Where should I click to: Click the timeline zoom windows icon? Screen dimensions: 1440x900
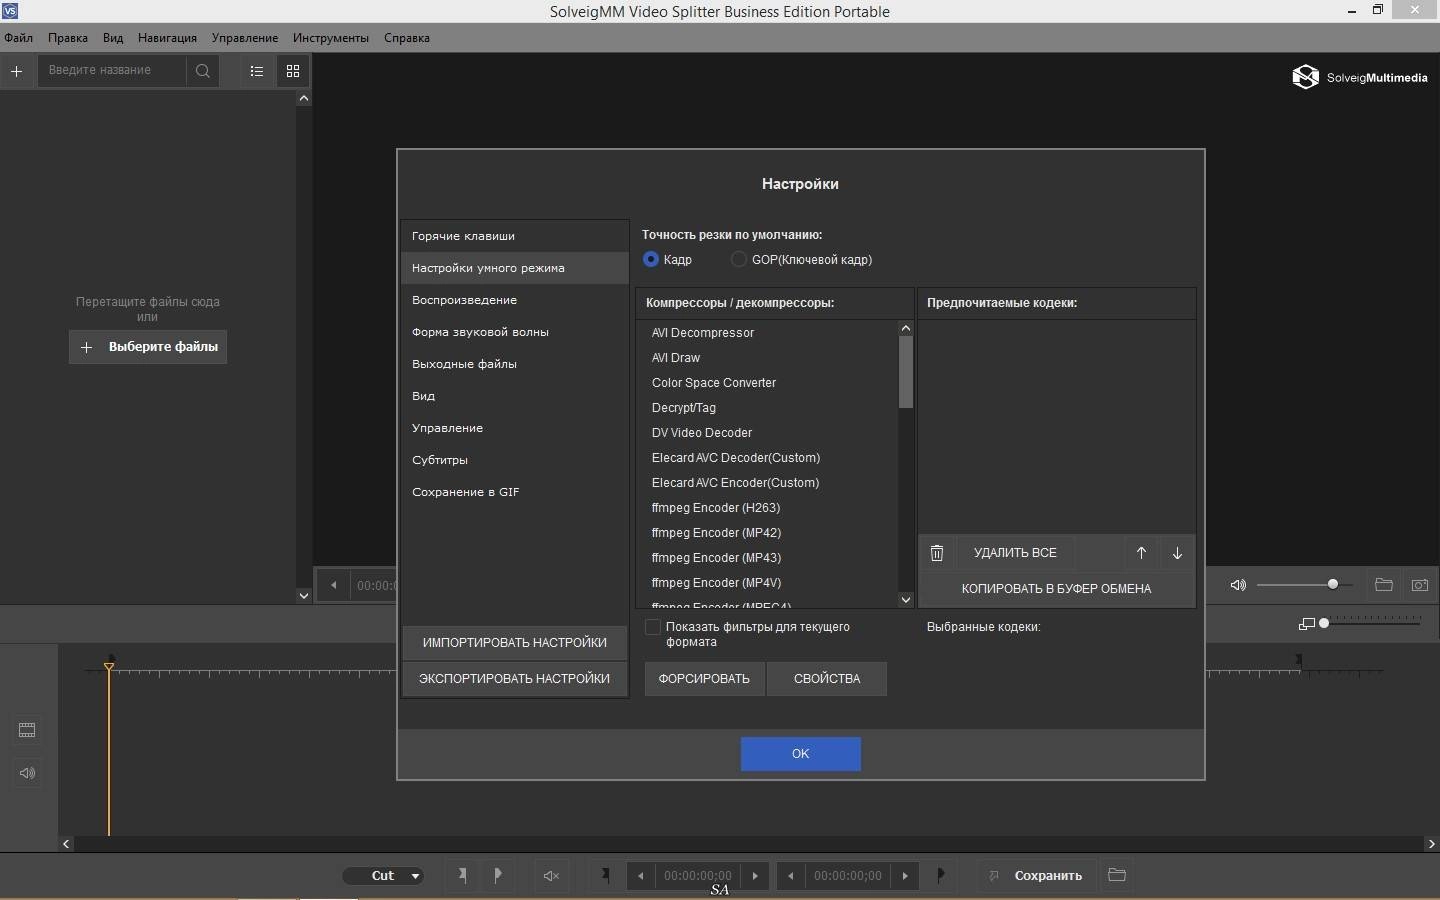(1306, 624)
